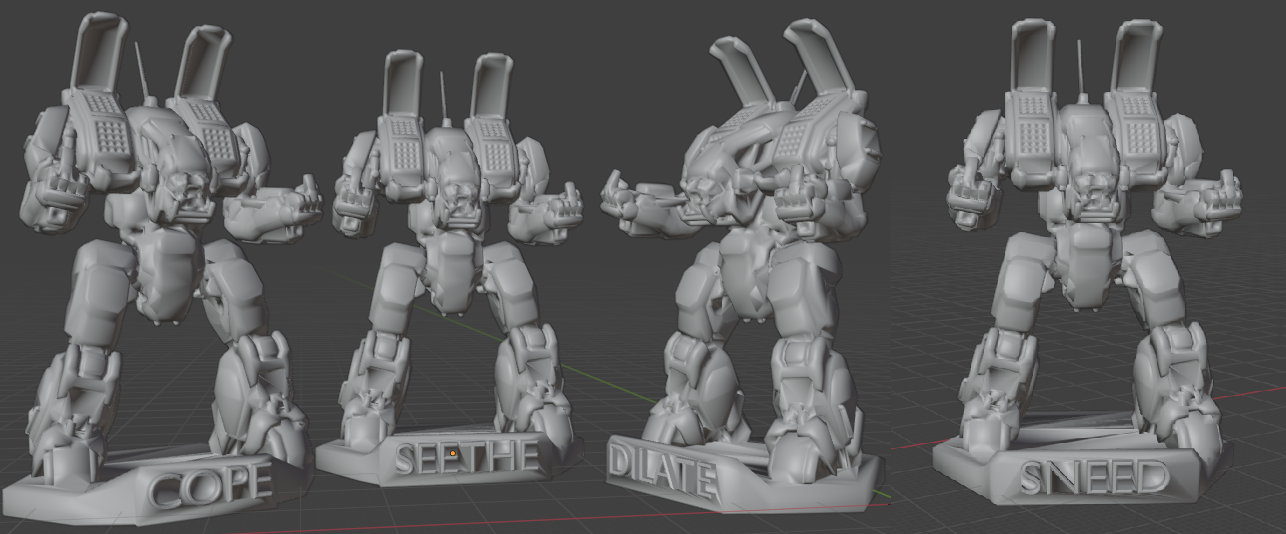
Task: Click the embossed COPE text on base
Action: [210, 486]
